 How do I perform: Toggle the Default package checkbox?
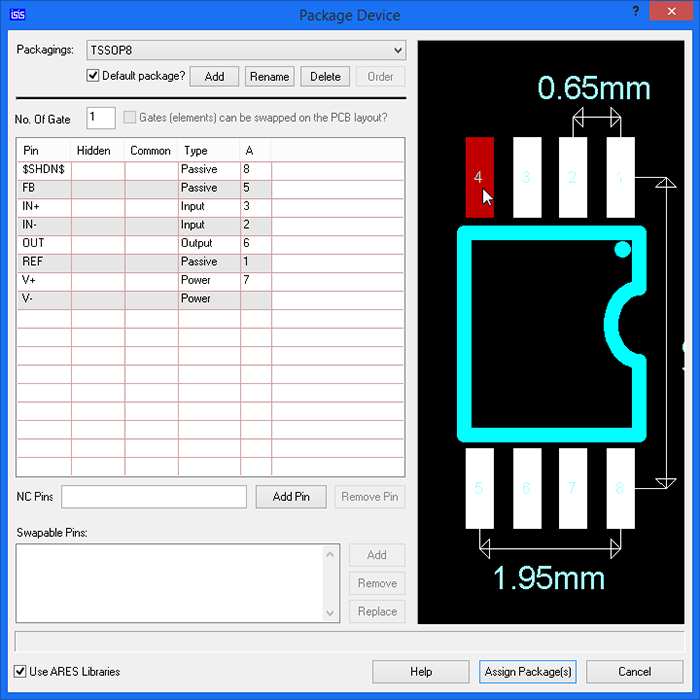click(x=93, y=76)
